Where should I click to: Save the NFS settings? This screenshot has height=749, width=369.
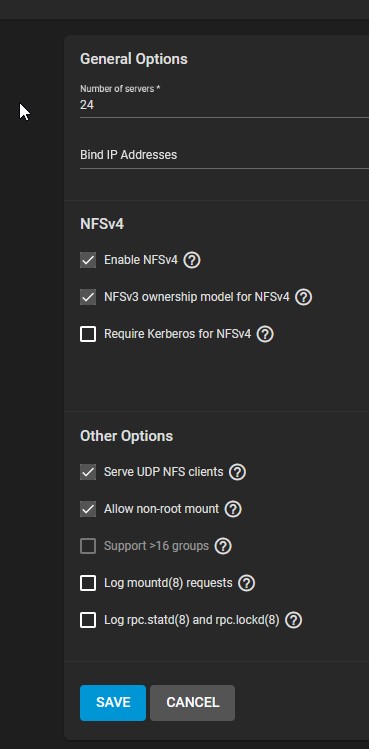pos(113,703)
